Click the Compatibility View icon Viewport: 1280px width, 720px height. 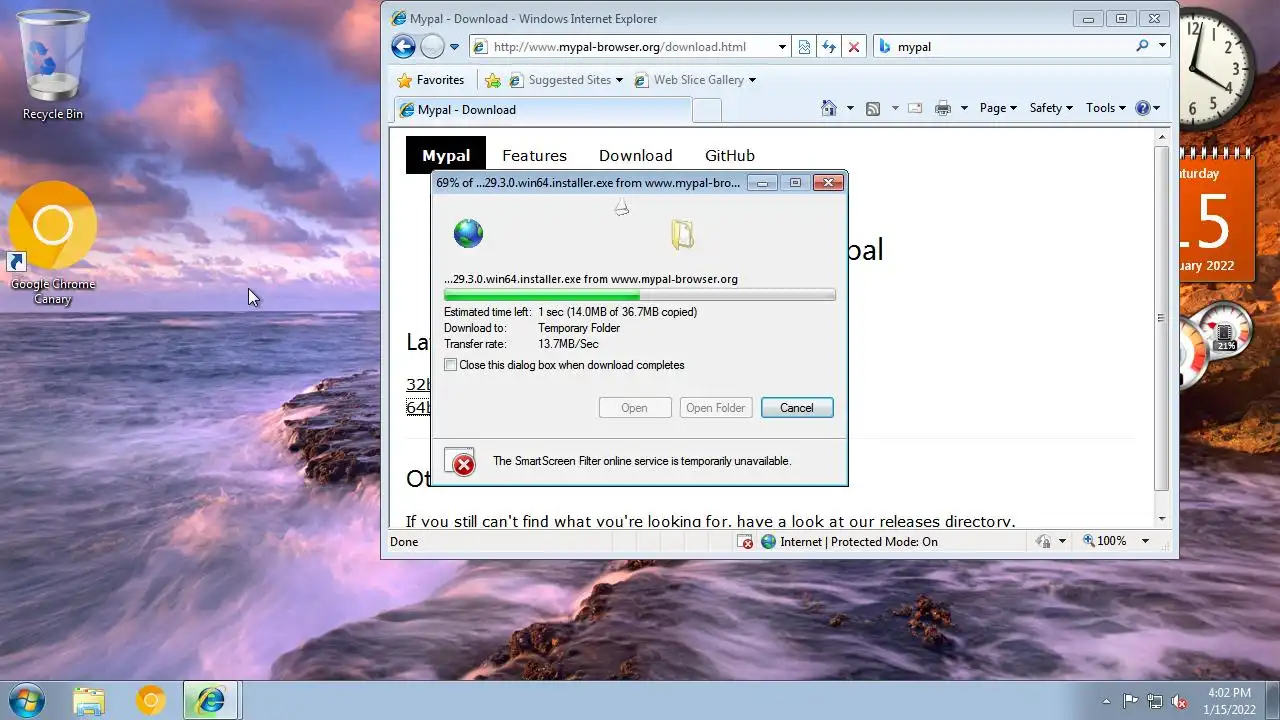[x=804, y=47]
